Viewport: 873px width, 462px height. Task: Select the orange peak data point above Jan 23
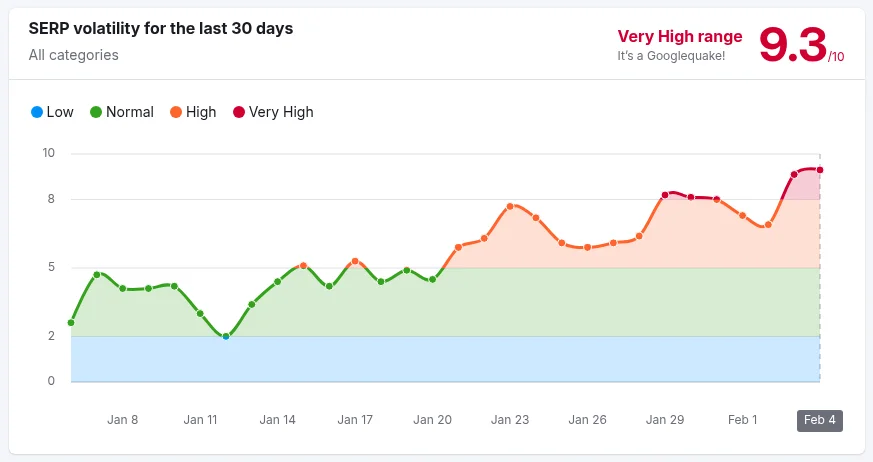click(x=510, y=206)
